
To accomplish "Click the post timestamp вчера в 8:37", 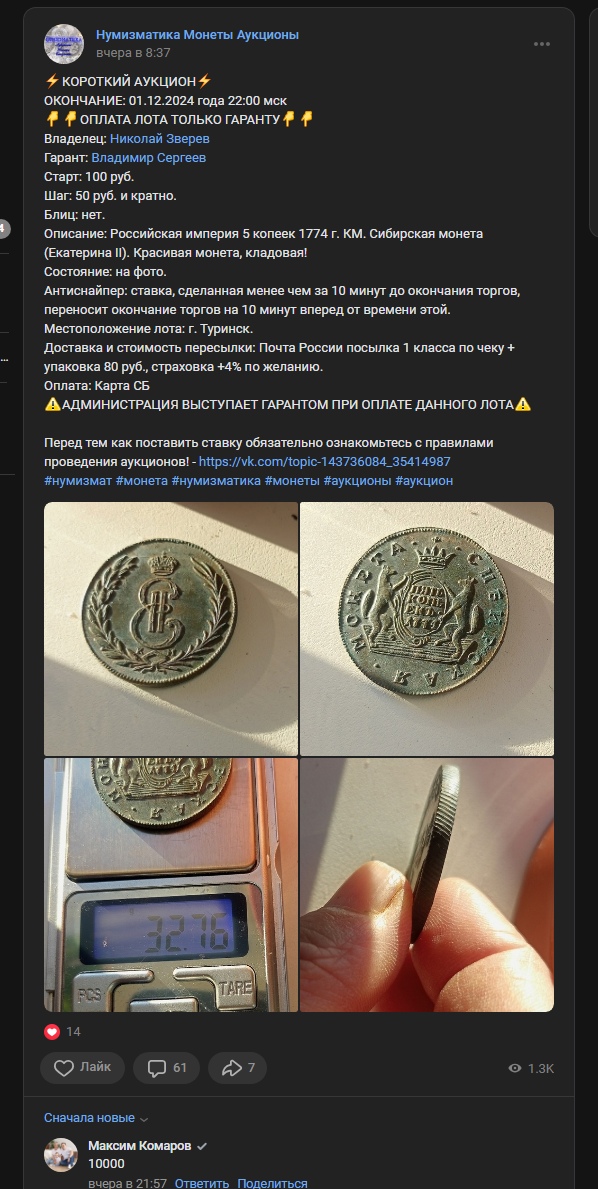I will coord(133,53).
